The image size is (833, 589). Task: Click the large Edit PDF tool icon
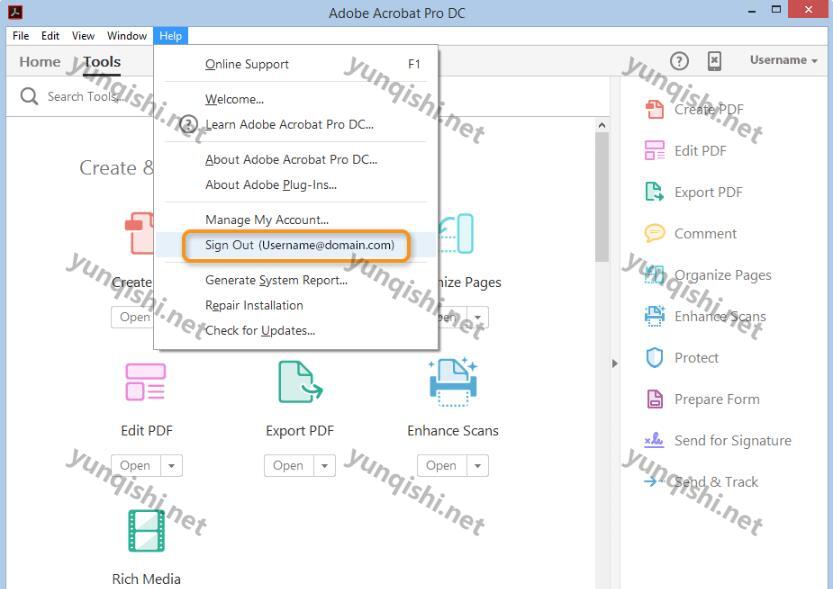pos(146,382)
